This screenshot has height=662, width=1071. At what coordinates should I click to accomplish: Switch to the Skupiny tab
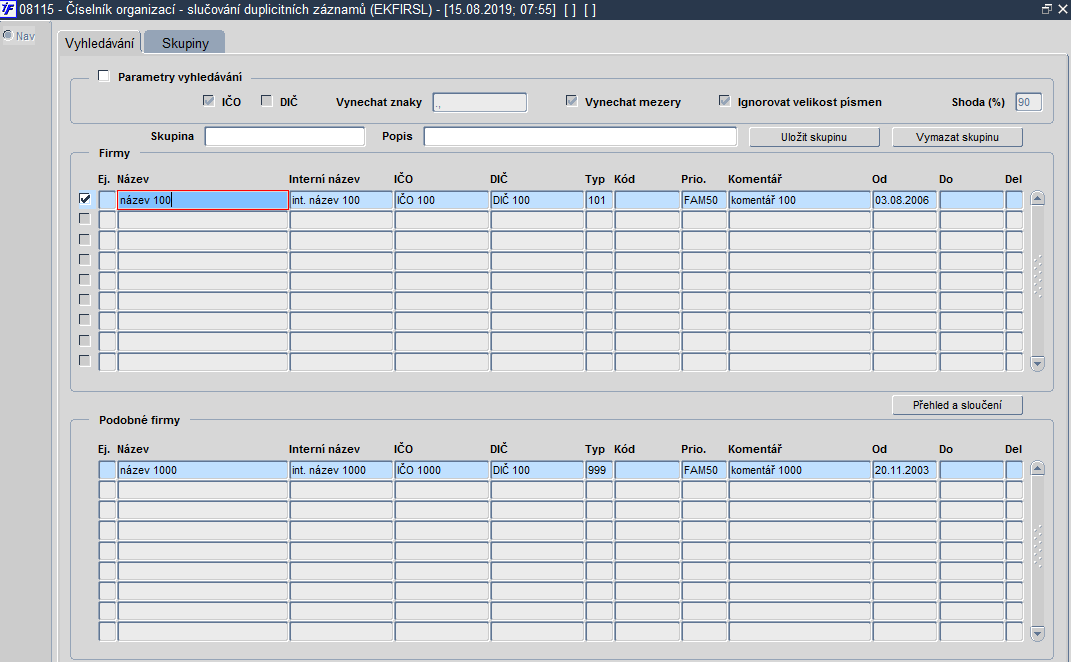[x=185, y=43]
